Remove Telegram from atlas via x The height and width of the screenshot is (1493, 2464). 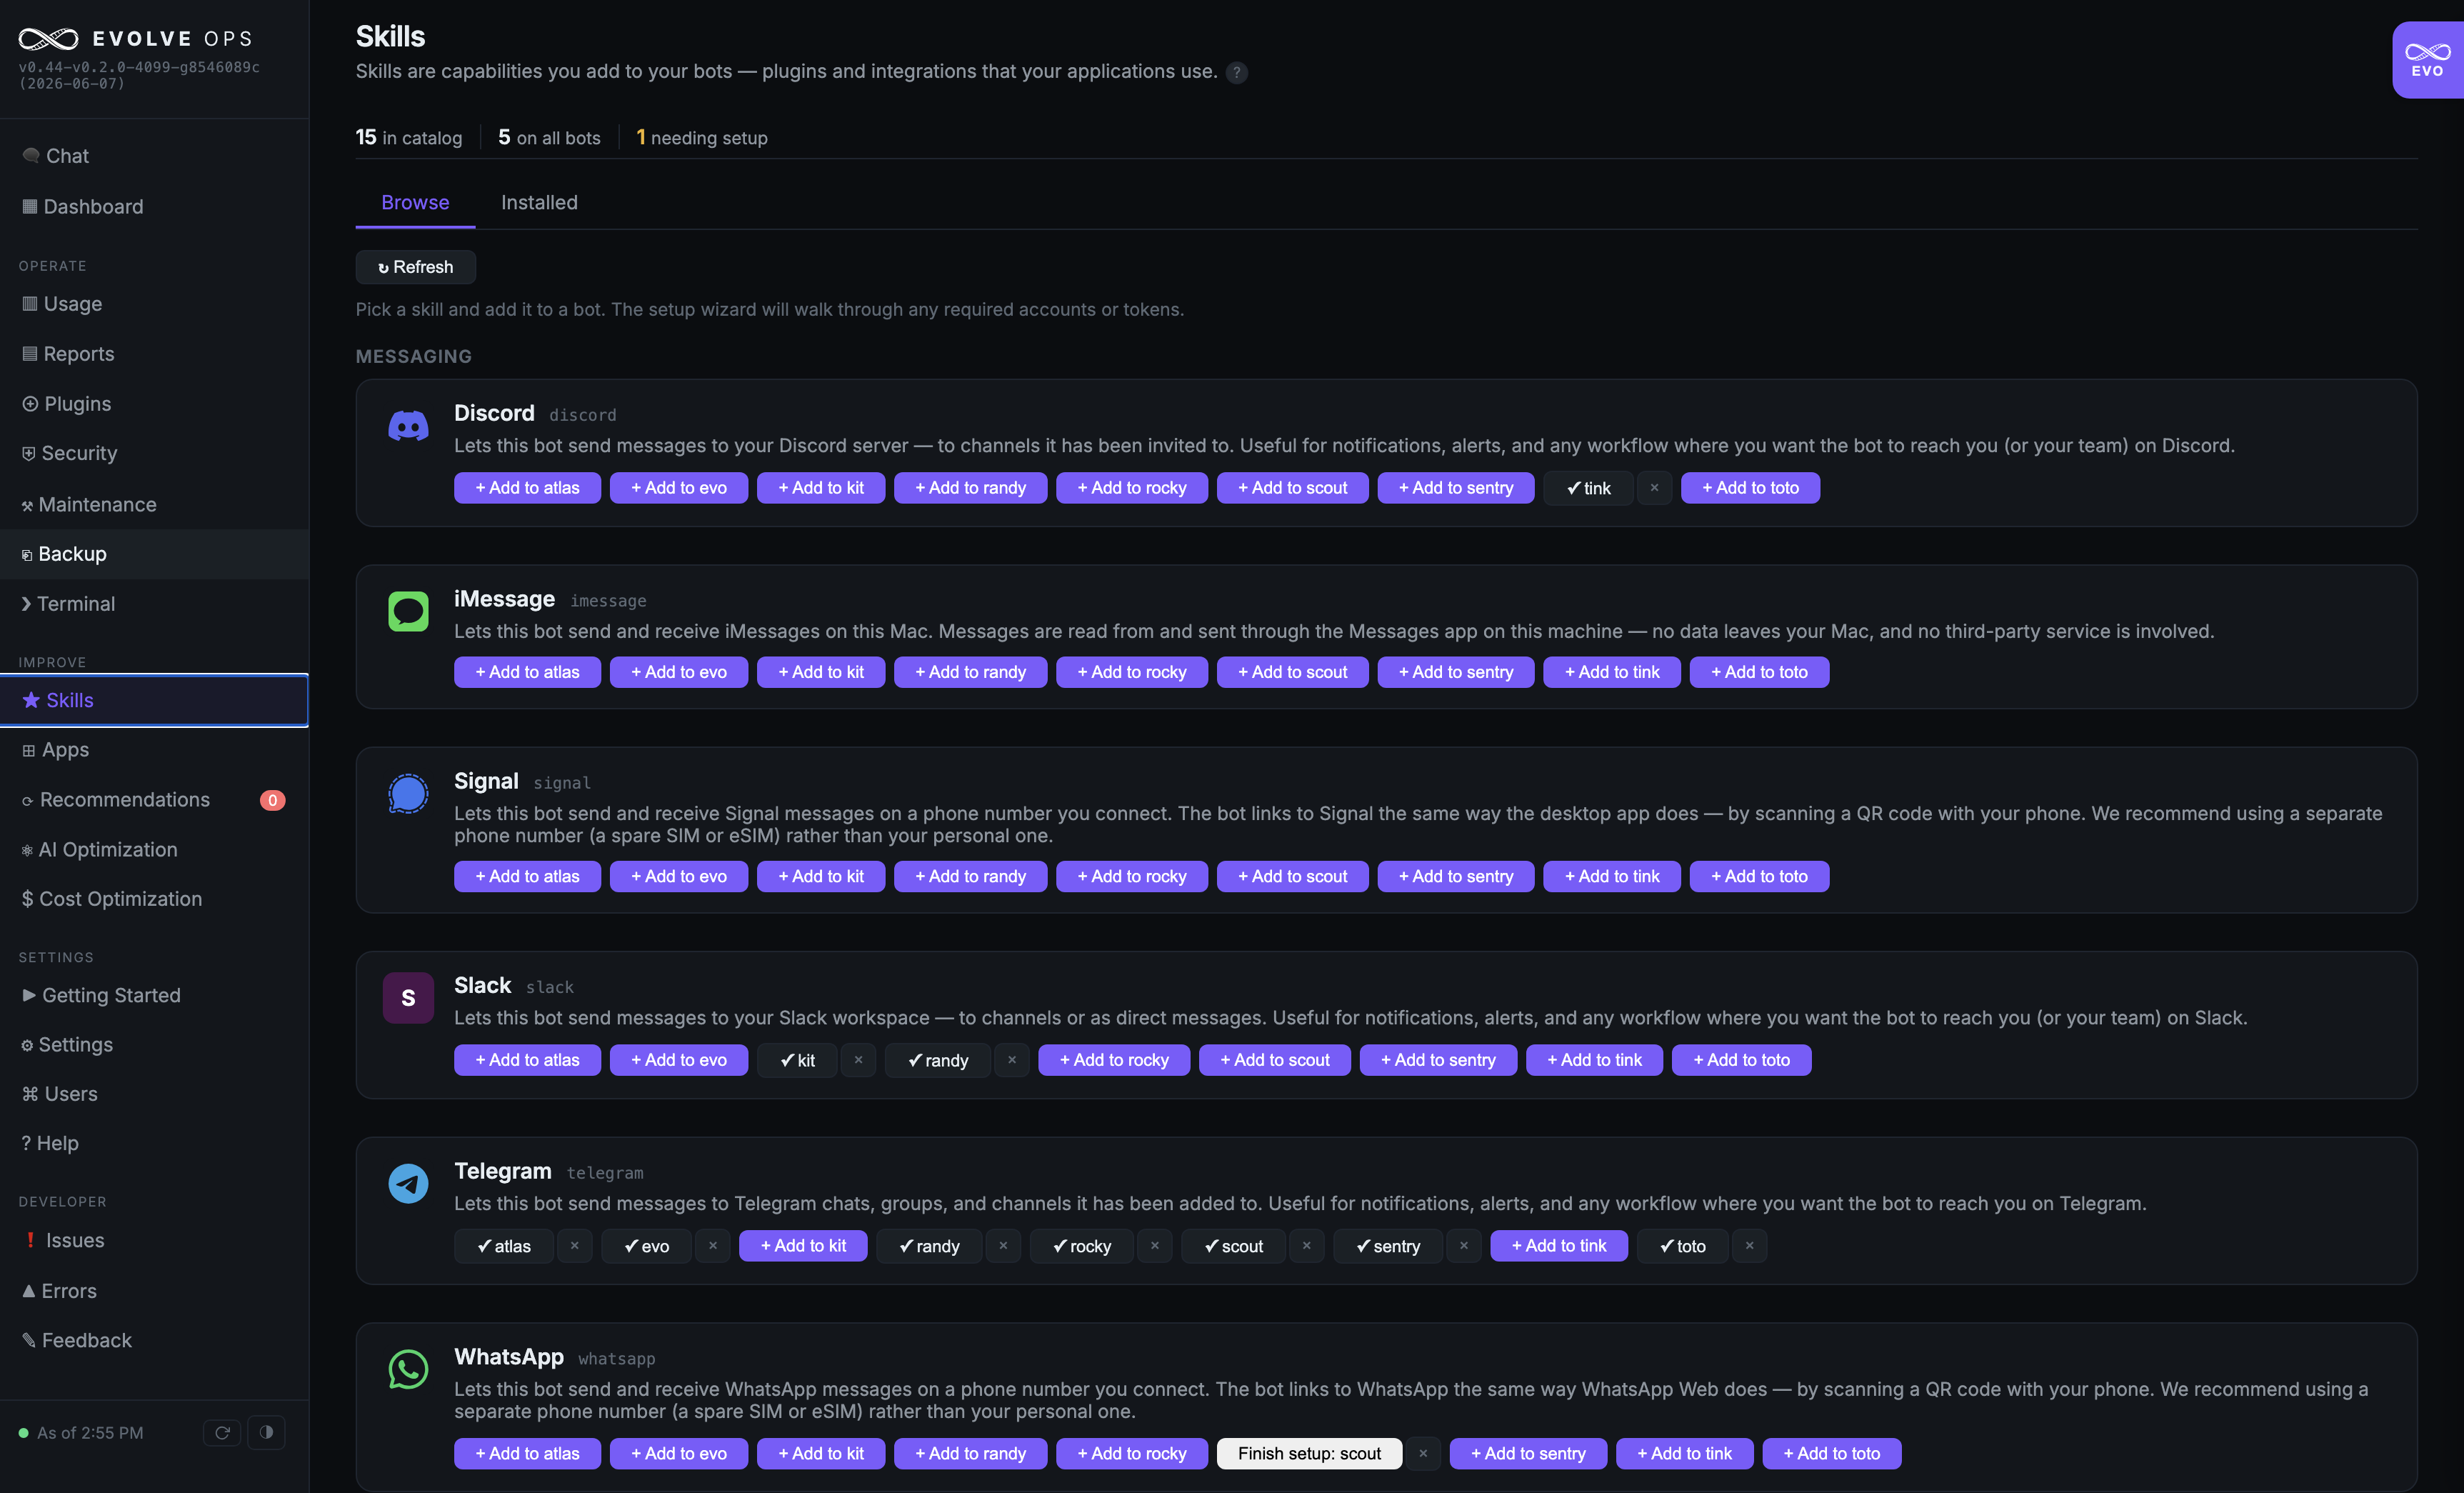tap(575, 1246)
